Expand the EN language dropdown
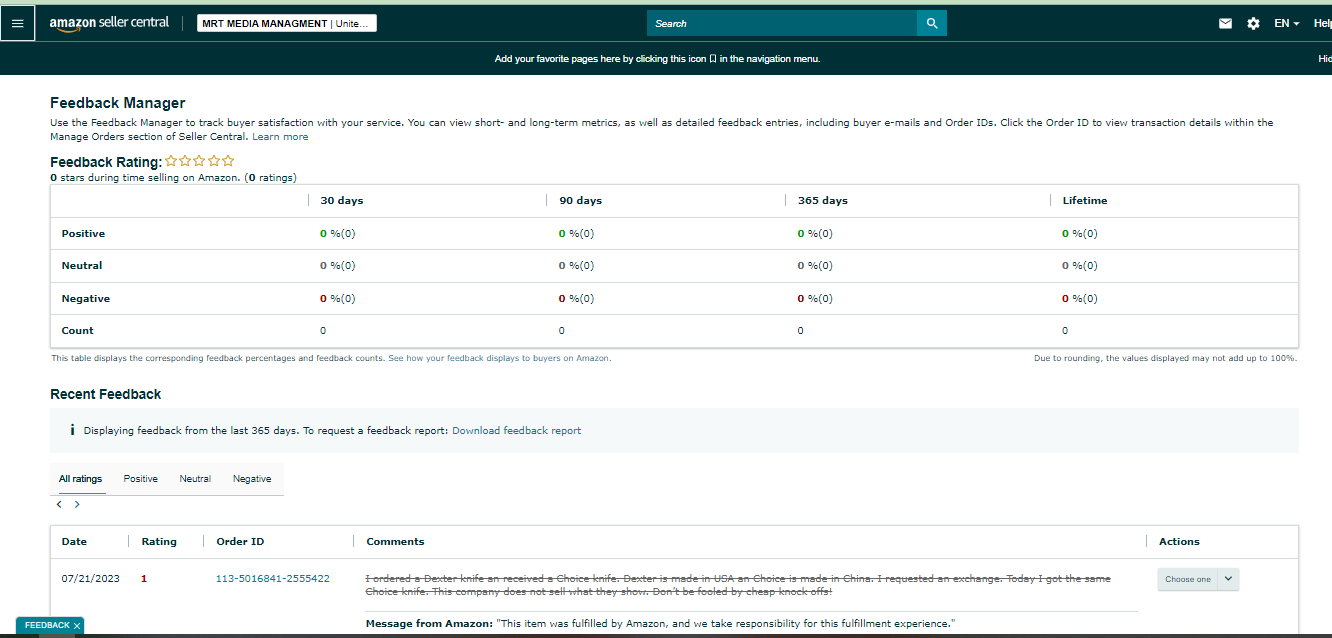Screen dimensions: 1332x638 [x=1287, y=23]
